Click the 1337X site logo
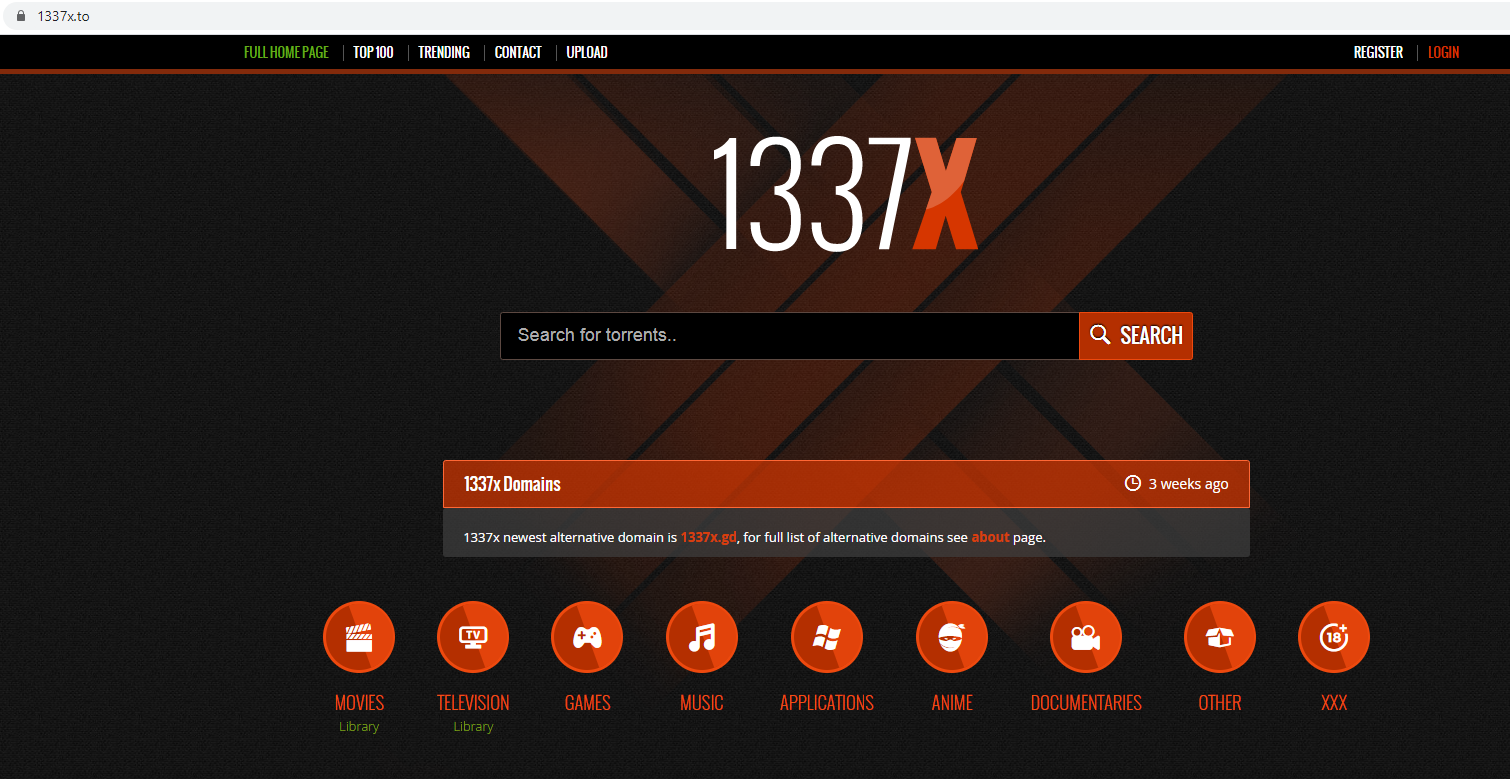1510x779 pixels. (845, 194)
